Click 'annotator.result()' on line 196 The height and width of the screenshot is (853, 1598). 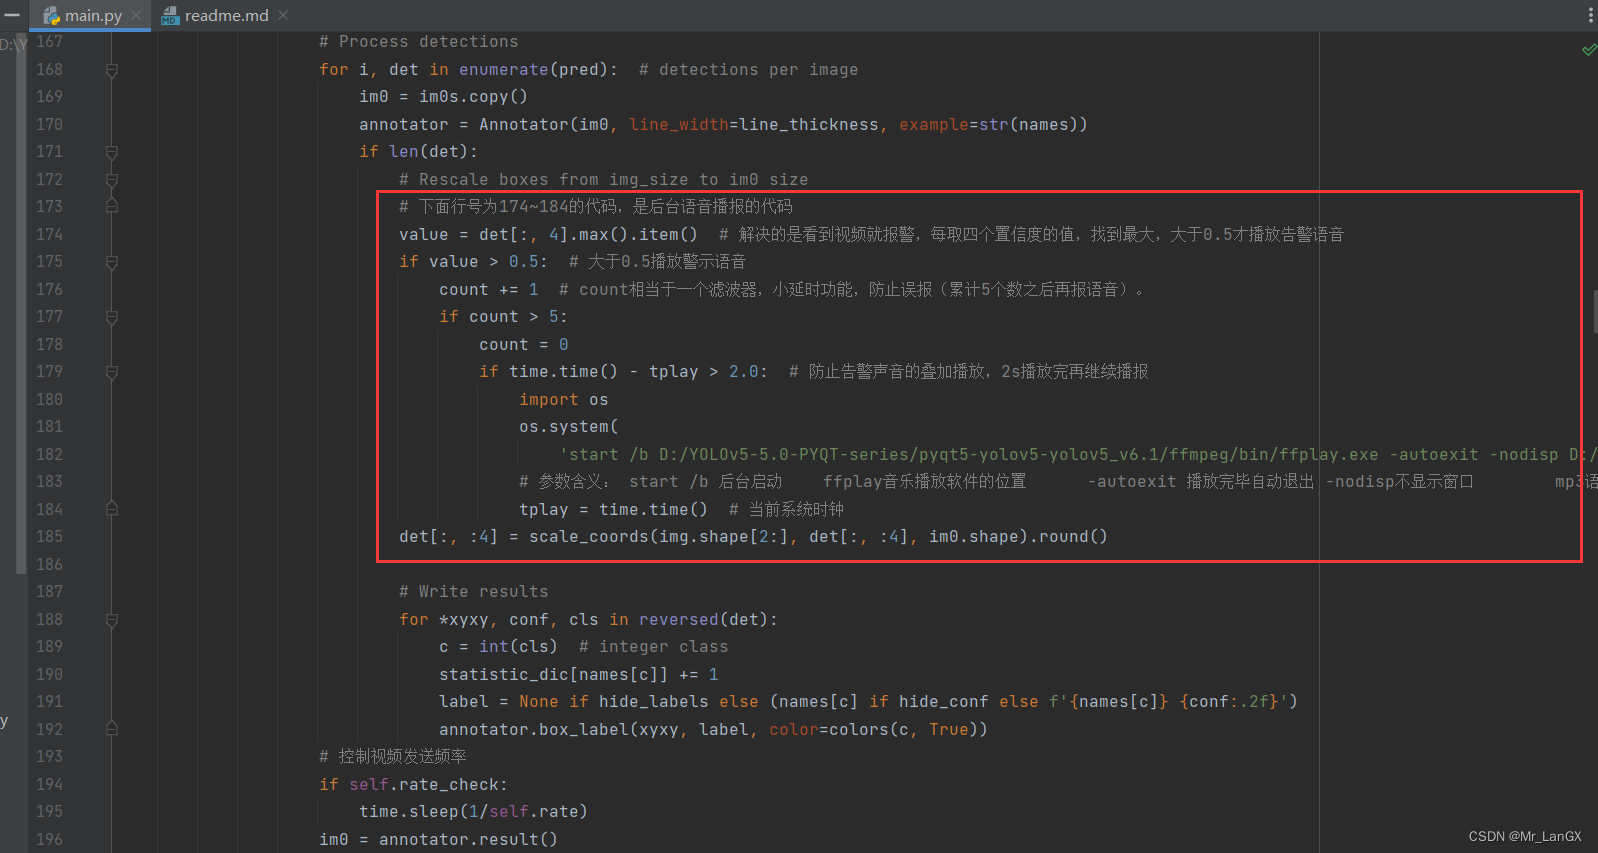(468, 840)
